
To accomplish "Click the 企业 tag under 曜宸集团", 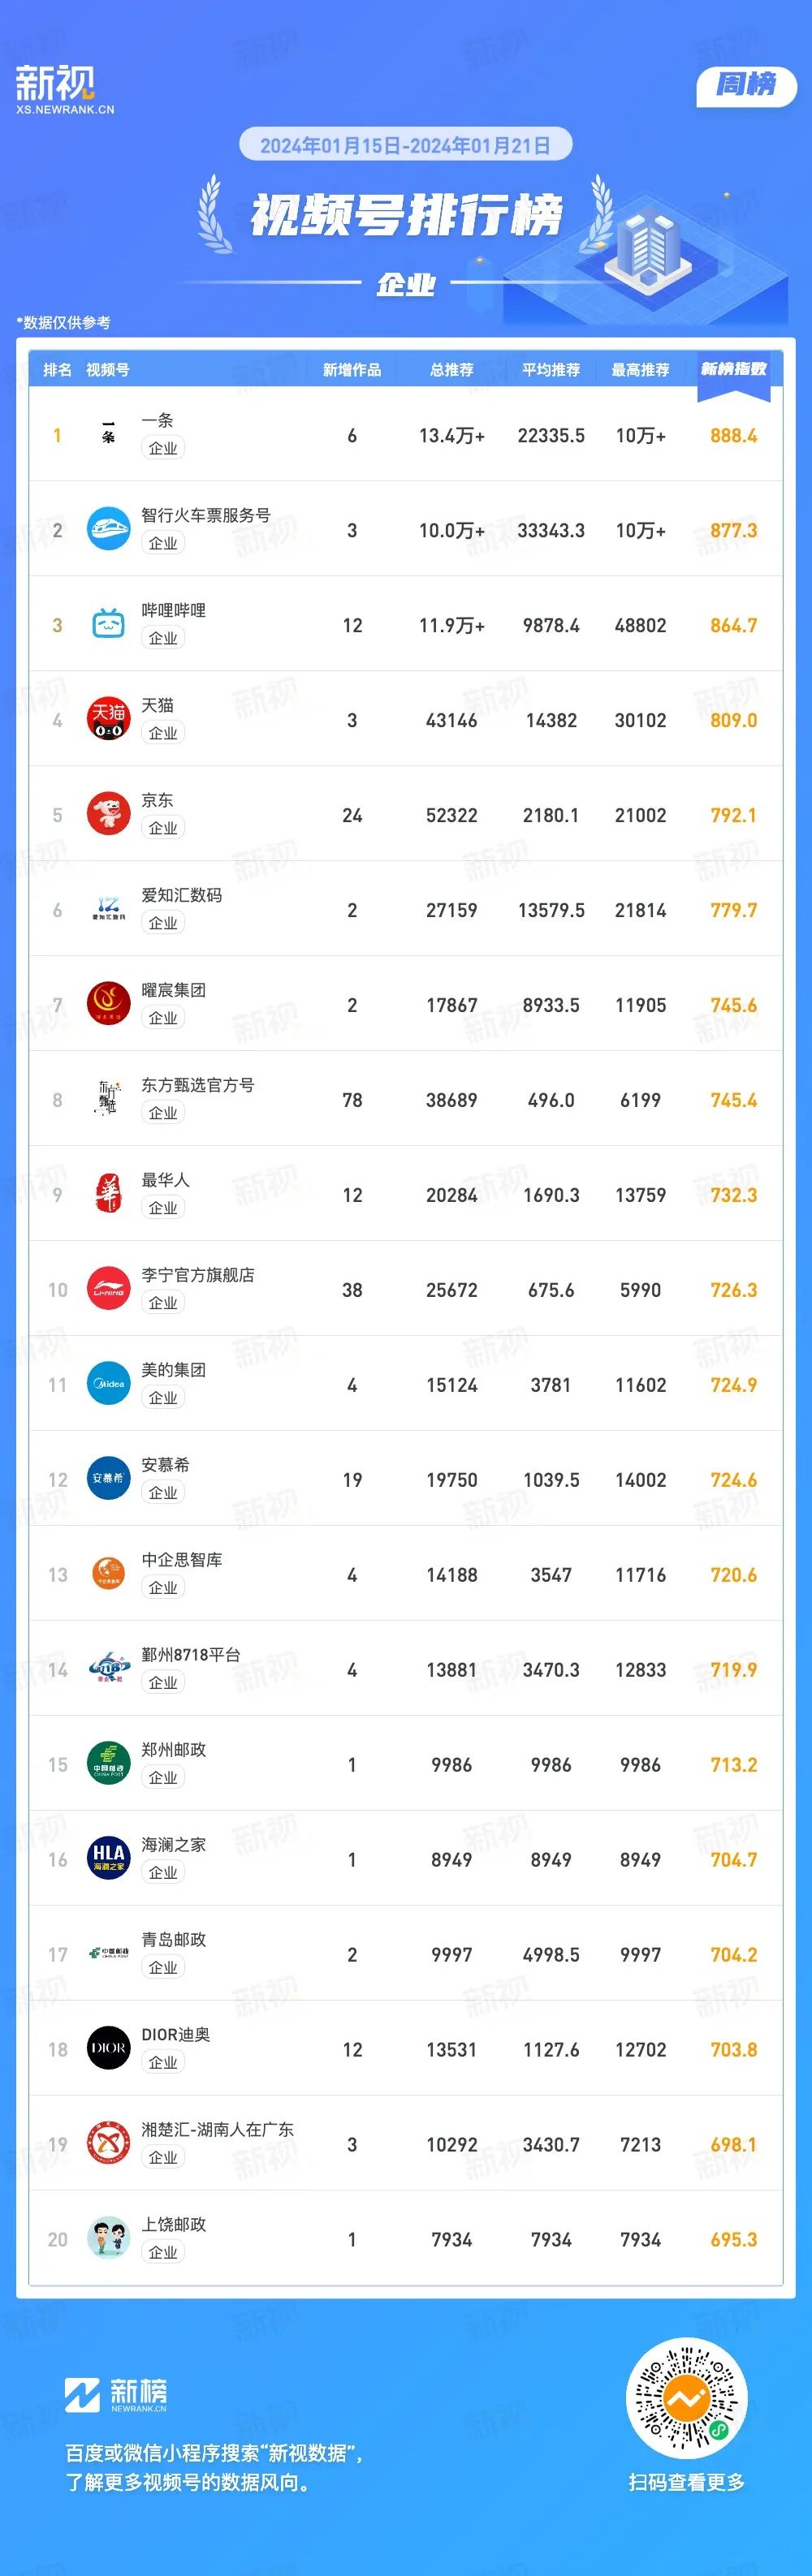I will coord(163,1018).
